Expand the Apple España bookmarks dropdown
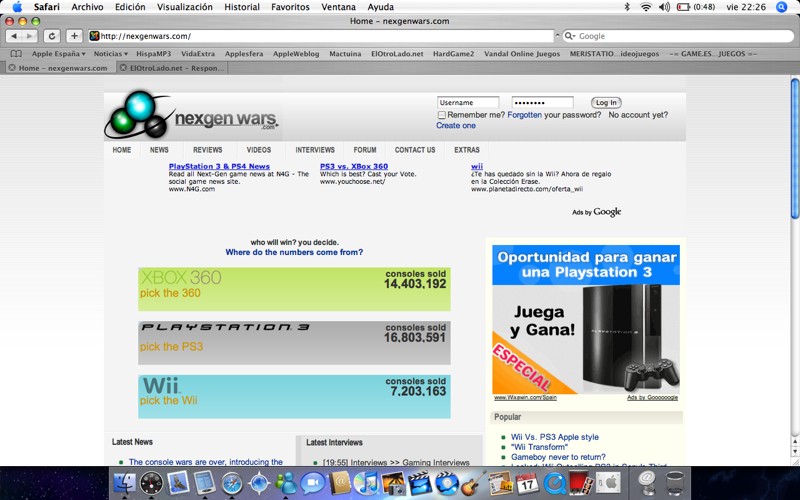This screenshot has width=800, height=500. [59, 54]
